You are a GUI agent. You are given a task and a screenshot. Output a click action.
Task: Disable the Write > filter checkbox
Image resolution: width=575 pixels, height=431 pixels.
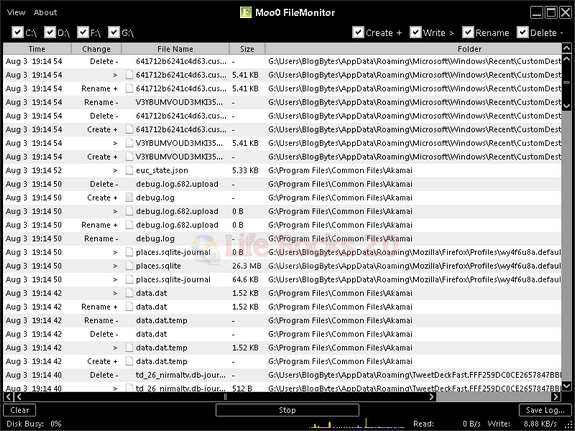[x=415, y=32]
